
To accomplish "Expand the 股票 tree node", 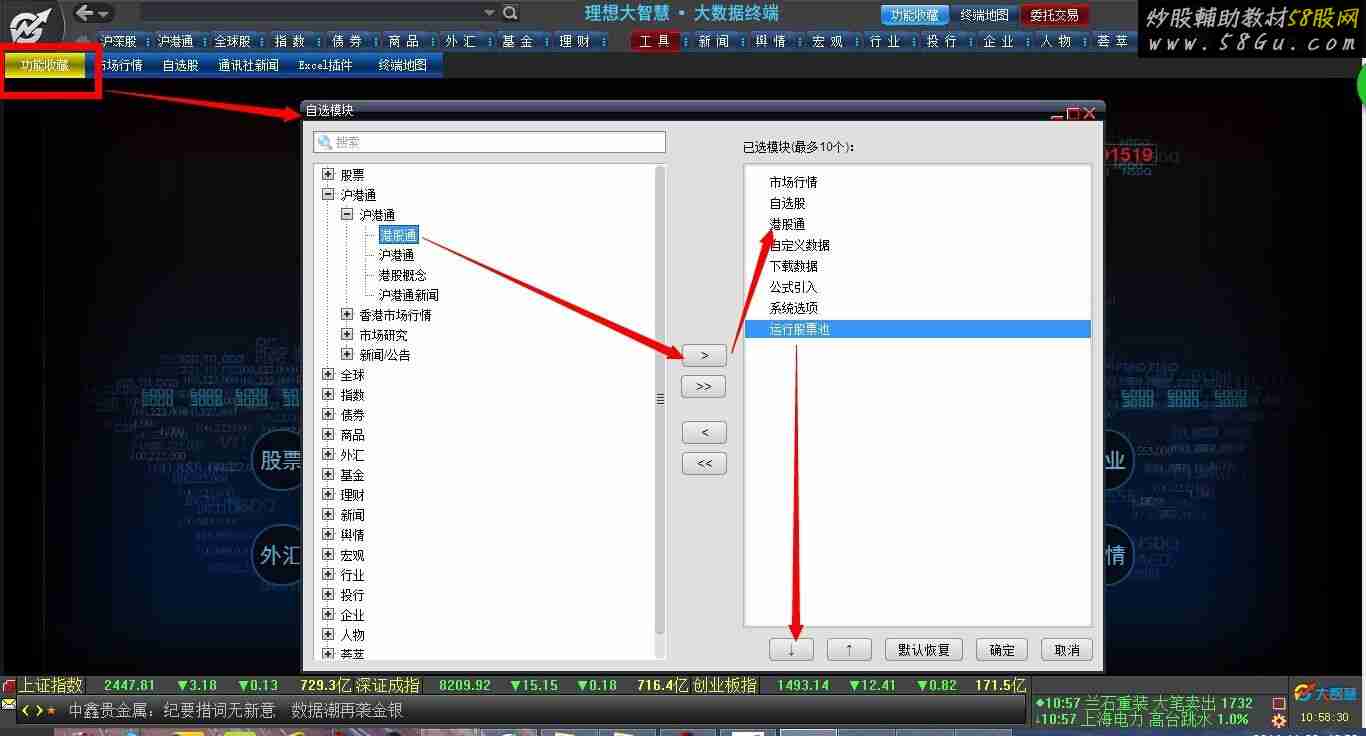I will click(328, 174).
